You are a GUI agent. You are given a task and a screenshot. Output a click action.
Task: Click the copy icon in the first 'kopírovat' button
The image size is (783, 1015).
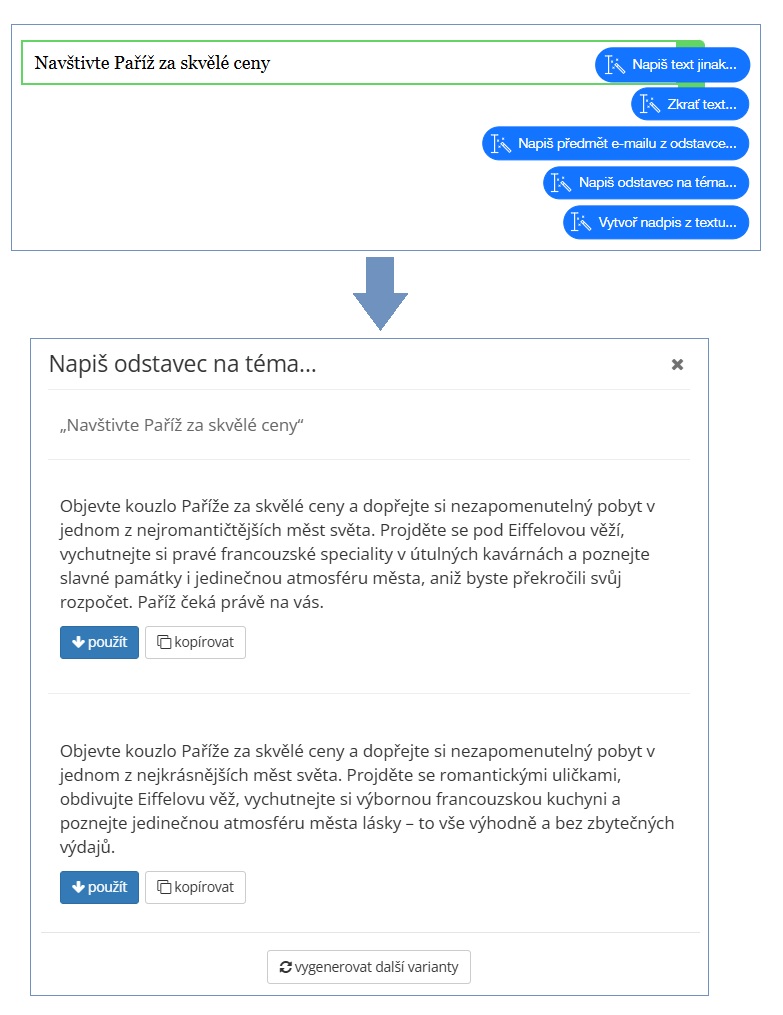[x=164, y=642]
